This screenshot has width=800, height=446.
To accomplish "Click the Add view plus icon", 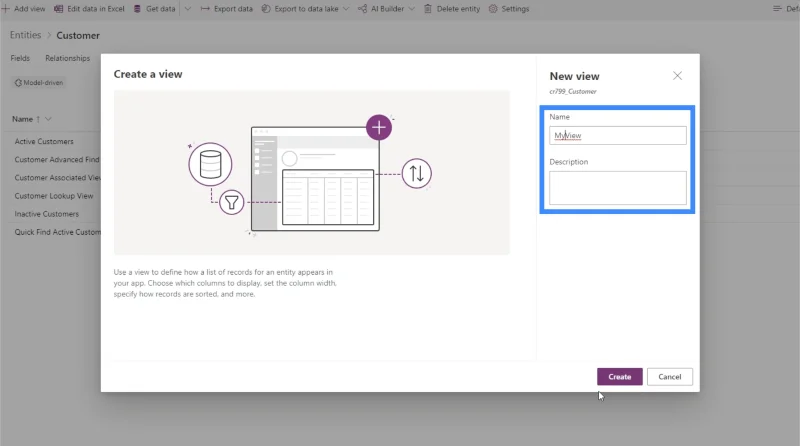I will pos(6,9).
